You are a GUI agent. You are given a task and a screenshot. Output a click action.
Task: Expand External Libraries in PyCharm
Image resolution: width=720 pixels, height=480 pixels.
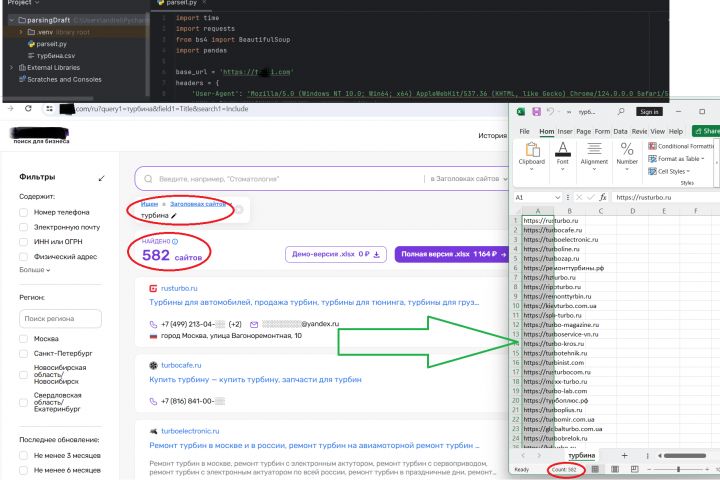pos(11,68)
